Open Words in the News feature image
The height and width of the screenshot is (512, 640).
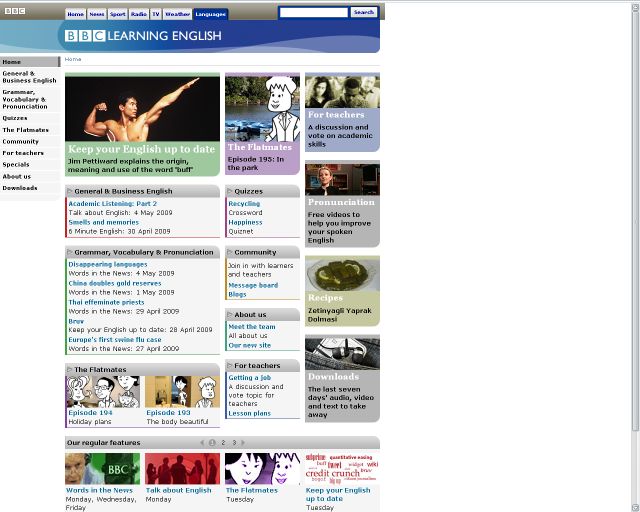click(x=102, y=469)
